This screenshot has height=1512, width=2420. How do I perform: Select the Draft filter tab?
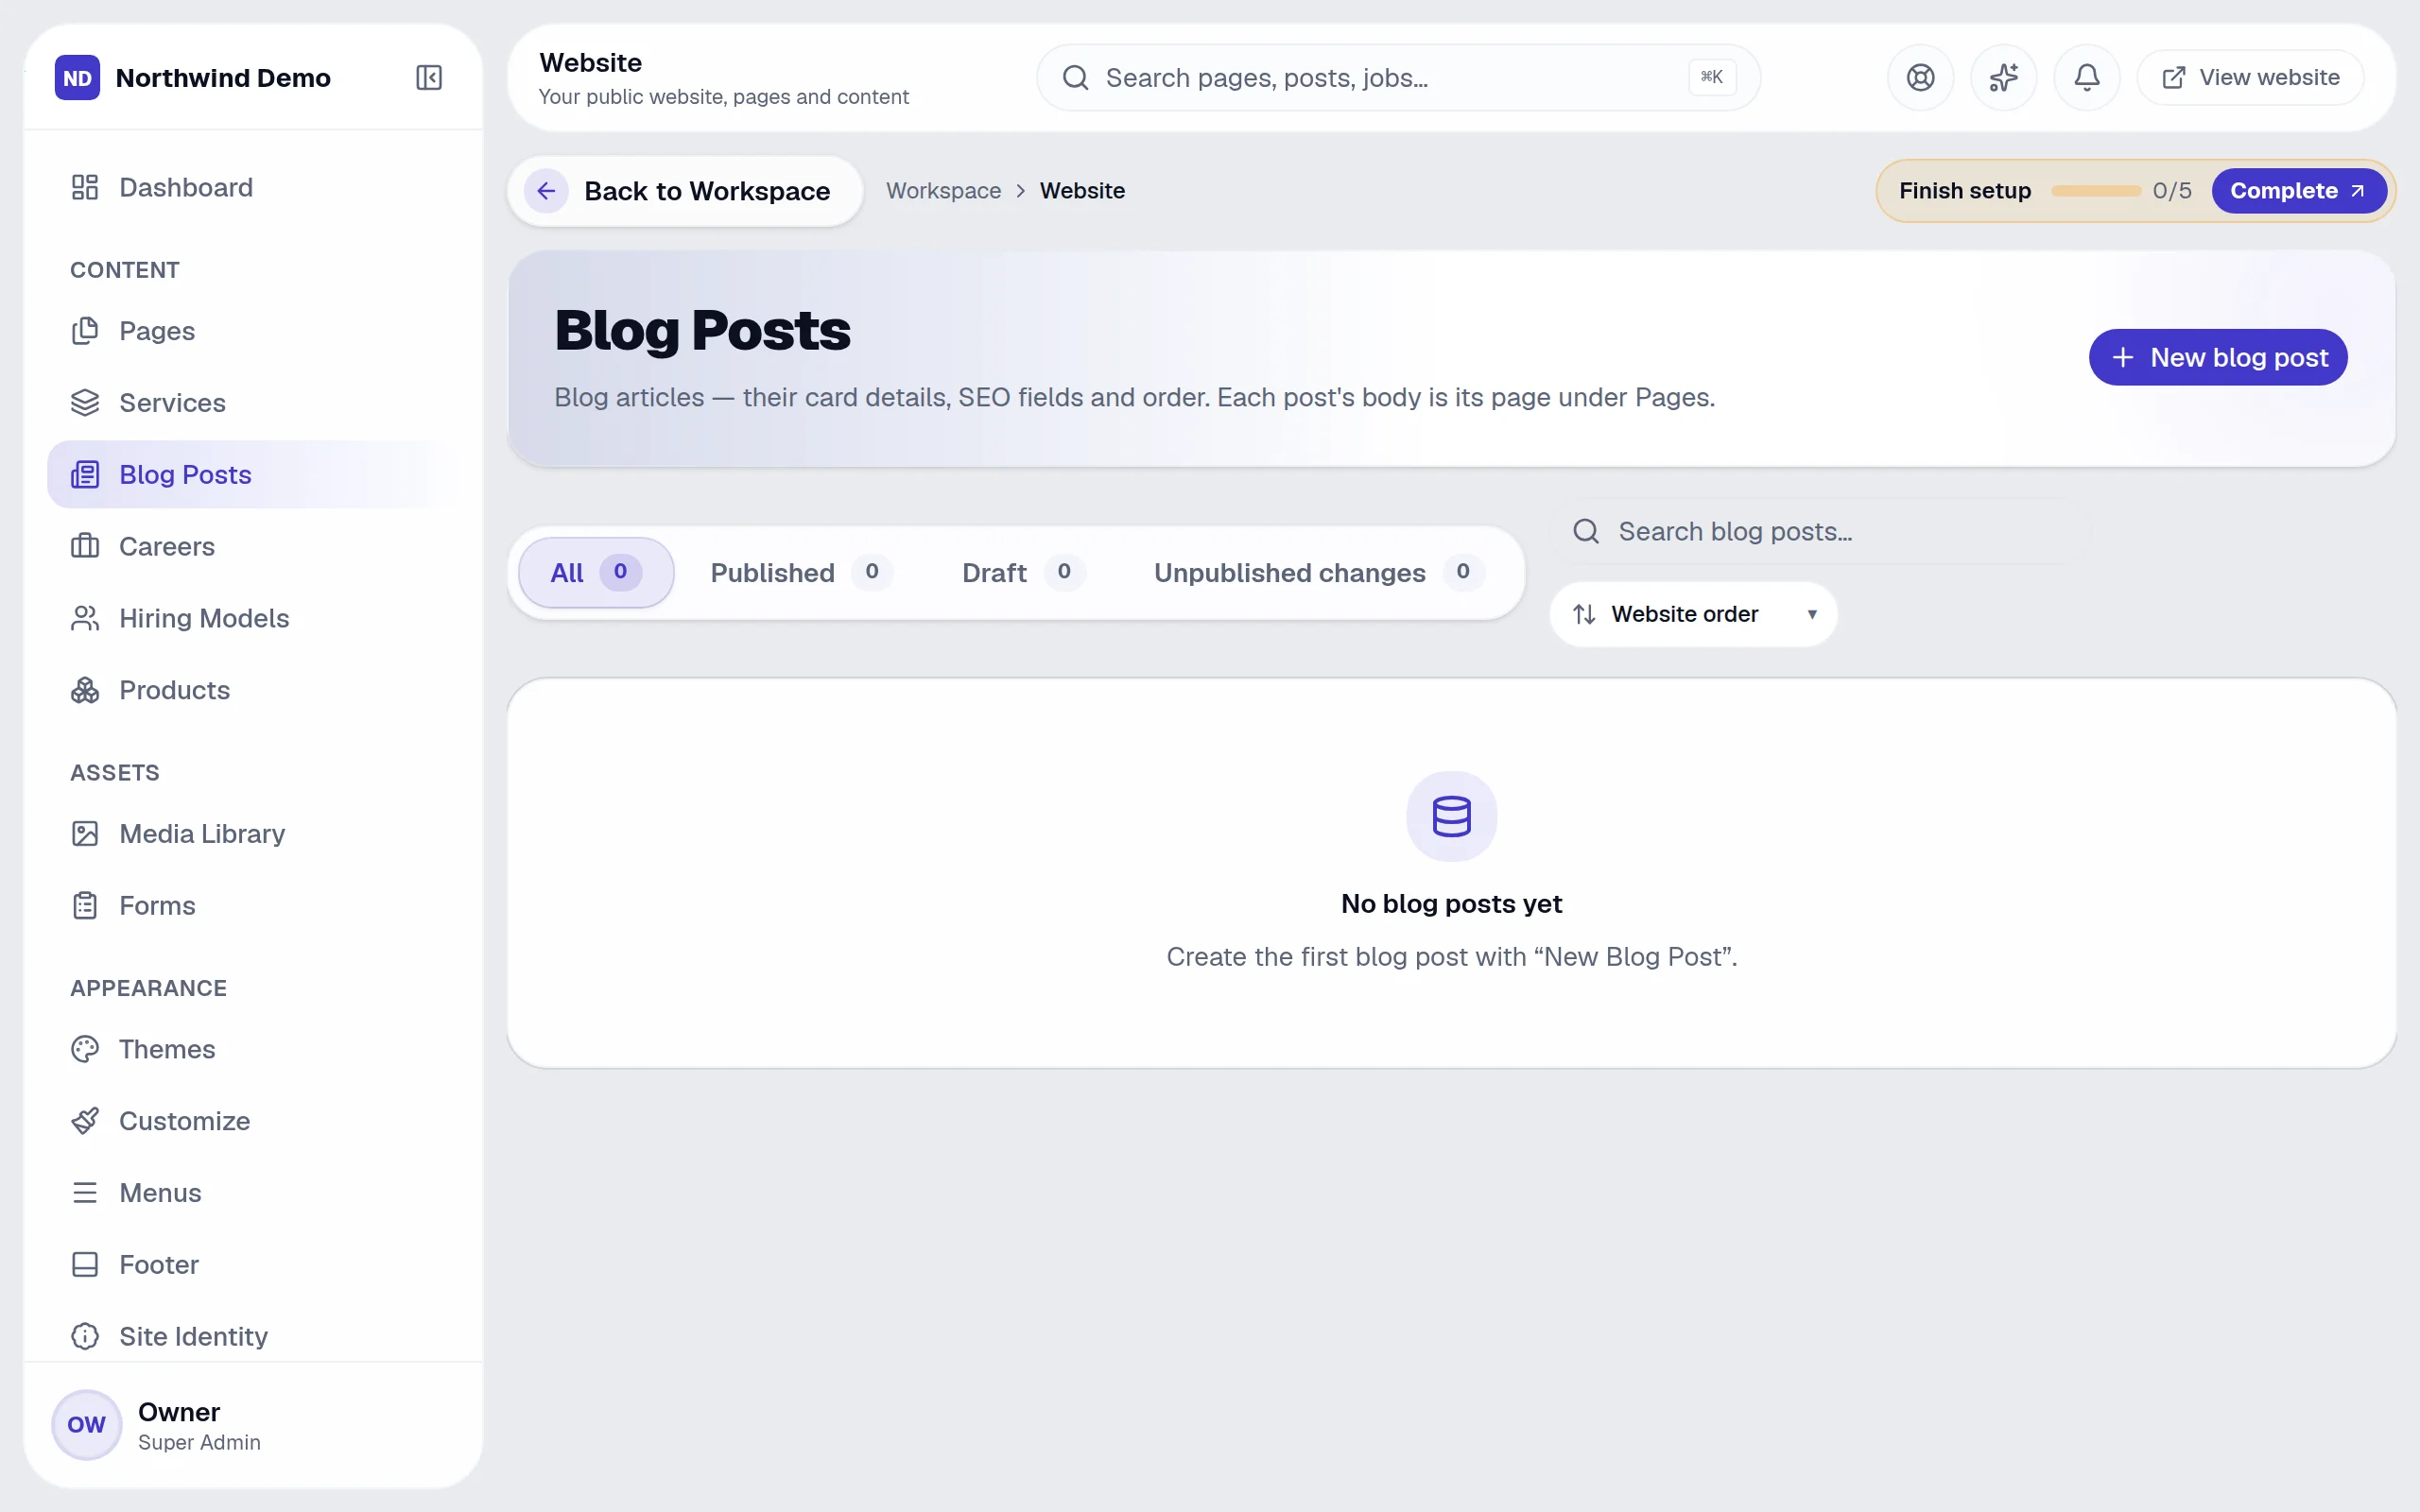click(1023, 572)
